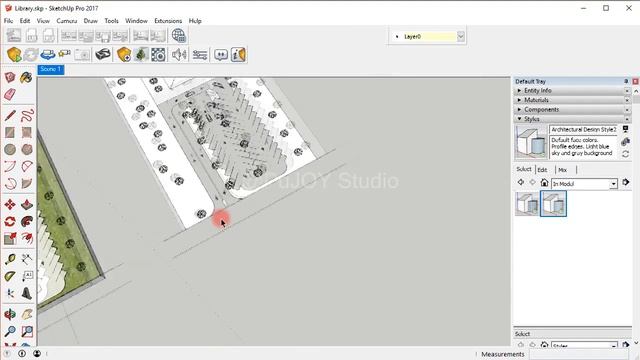Select the 3D Text tool

pos(27,293)
